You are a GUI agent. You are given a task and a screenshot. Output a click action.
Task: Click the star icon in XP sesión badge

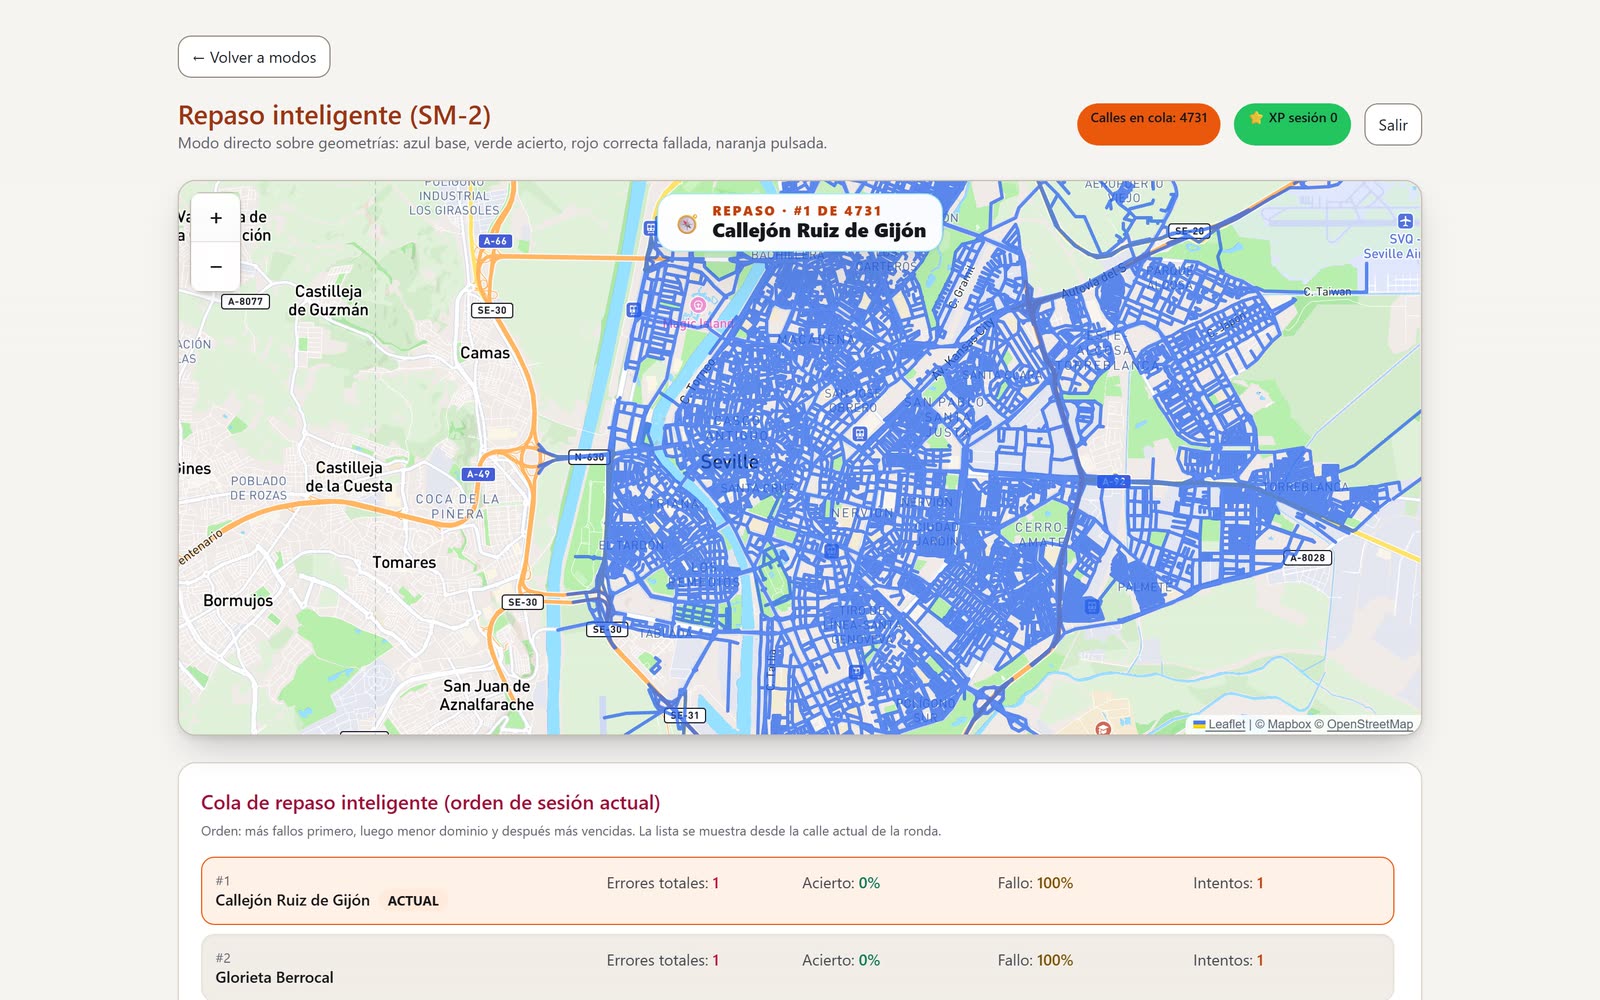(1256, 118)
